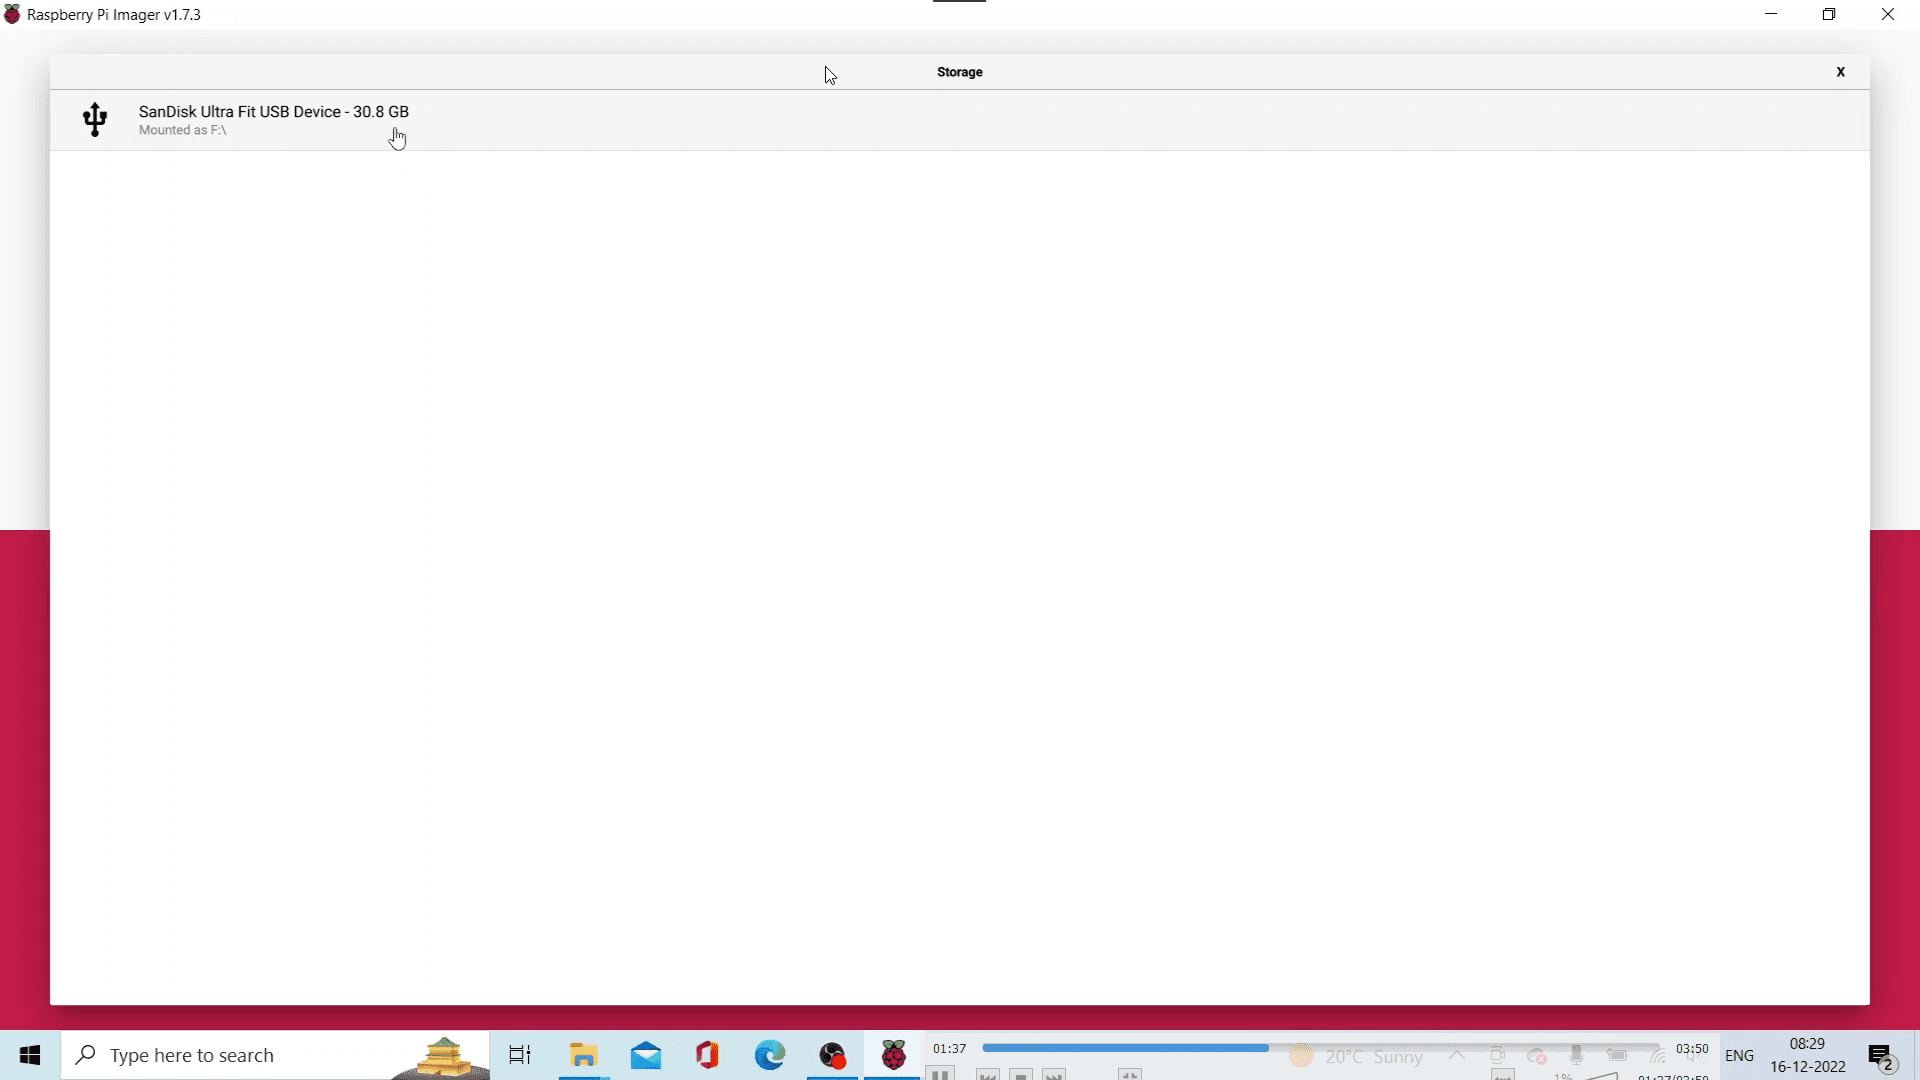The height and width of the screenshot is (1080, 1920).
Task: Minimize the Raspberry Pi Imager window
Action: [x=1771, y=14]
